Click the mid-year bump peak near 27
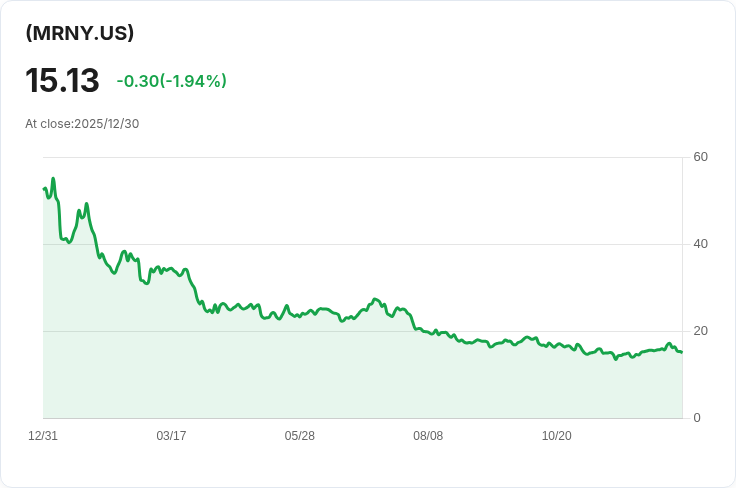This screenshot has height=488, width=736. tap(375, 299)
